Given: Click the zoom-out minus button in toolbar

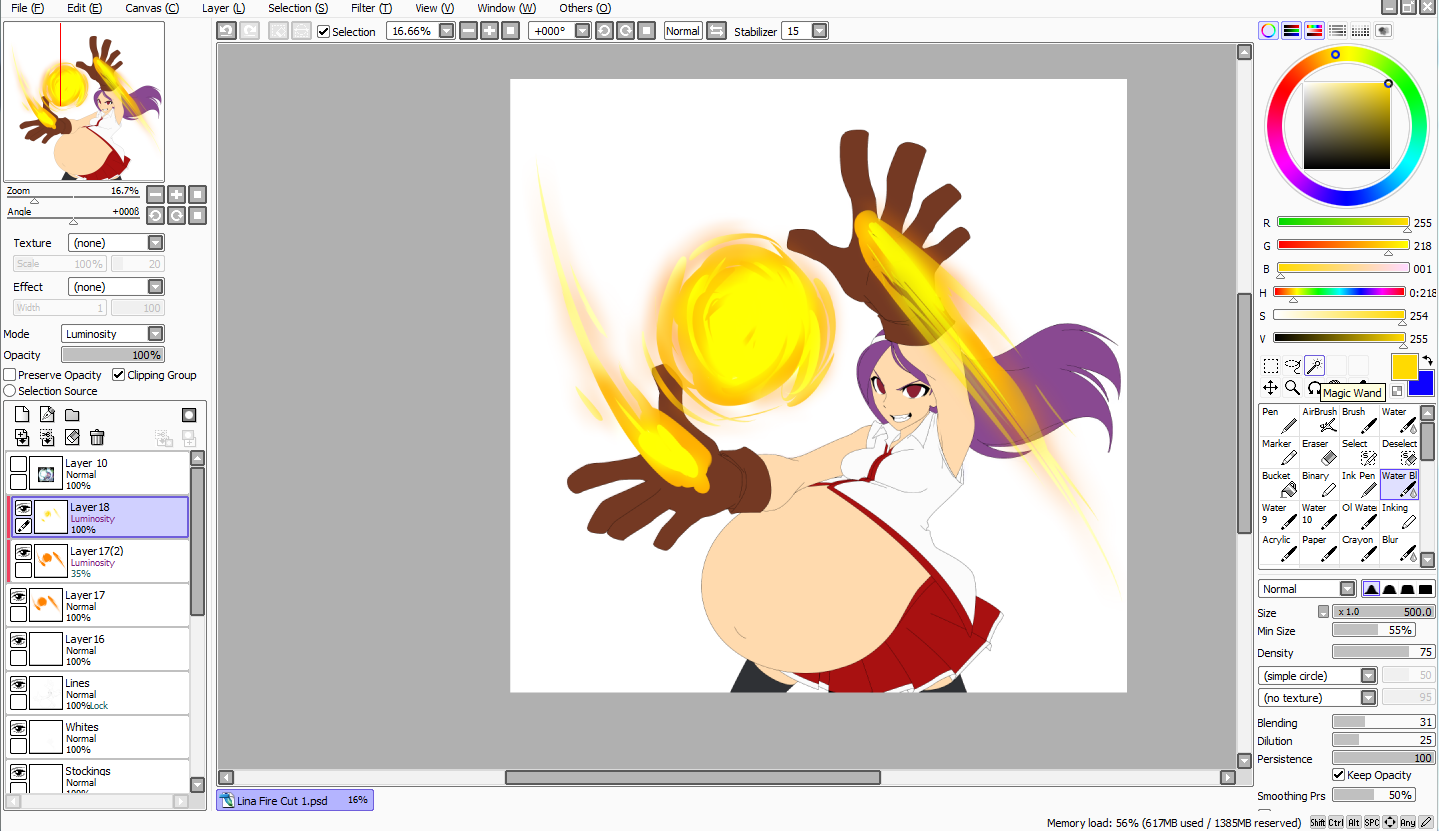Looking at the screenshot, I should point(468,31).
